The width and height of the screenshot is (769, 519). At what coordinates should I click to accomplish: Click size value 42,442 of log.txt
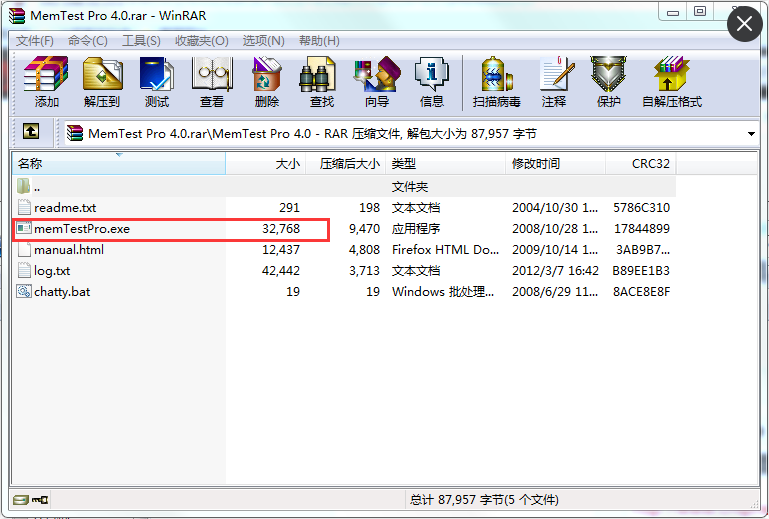coord(281,271)
